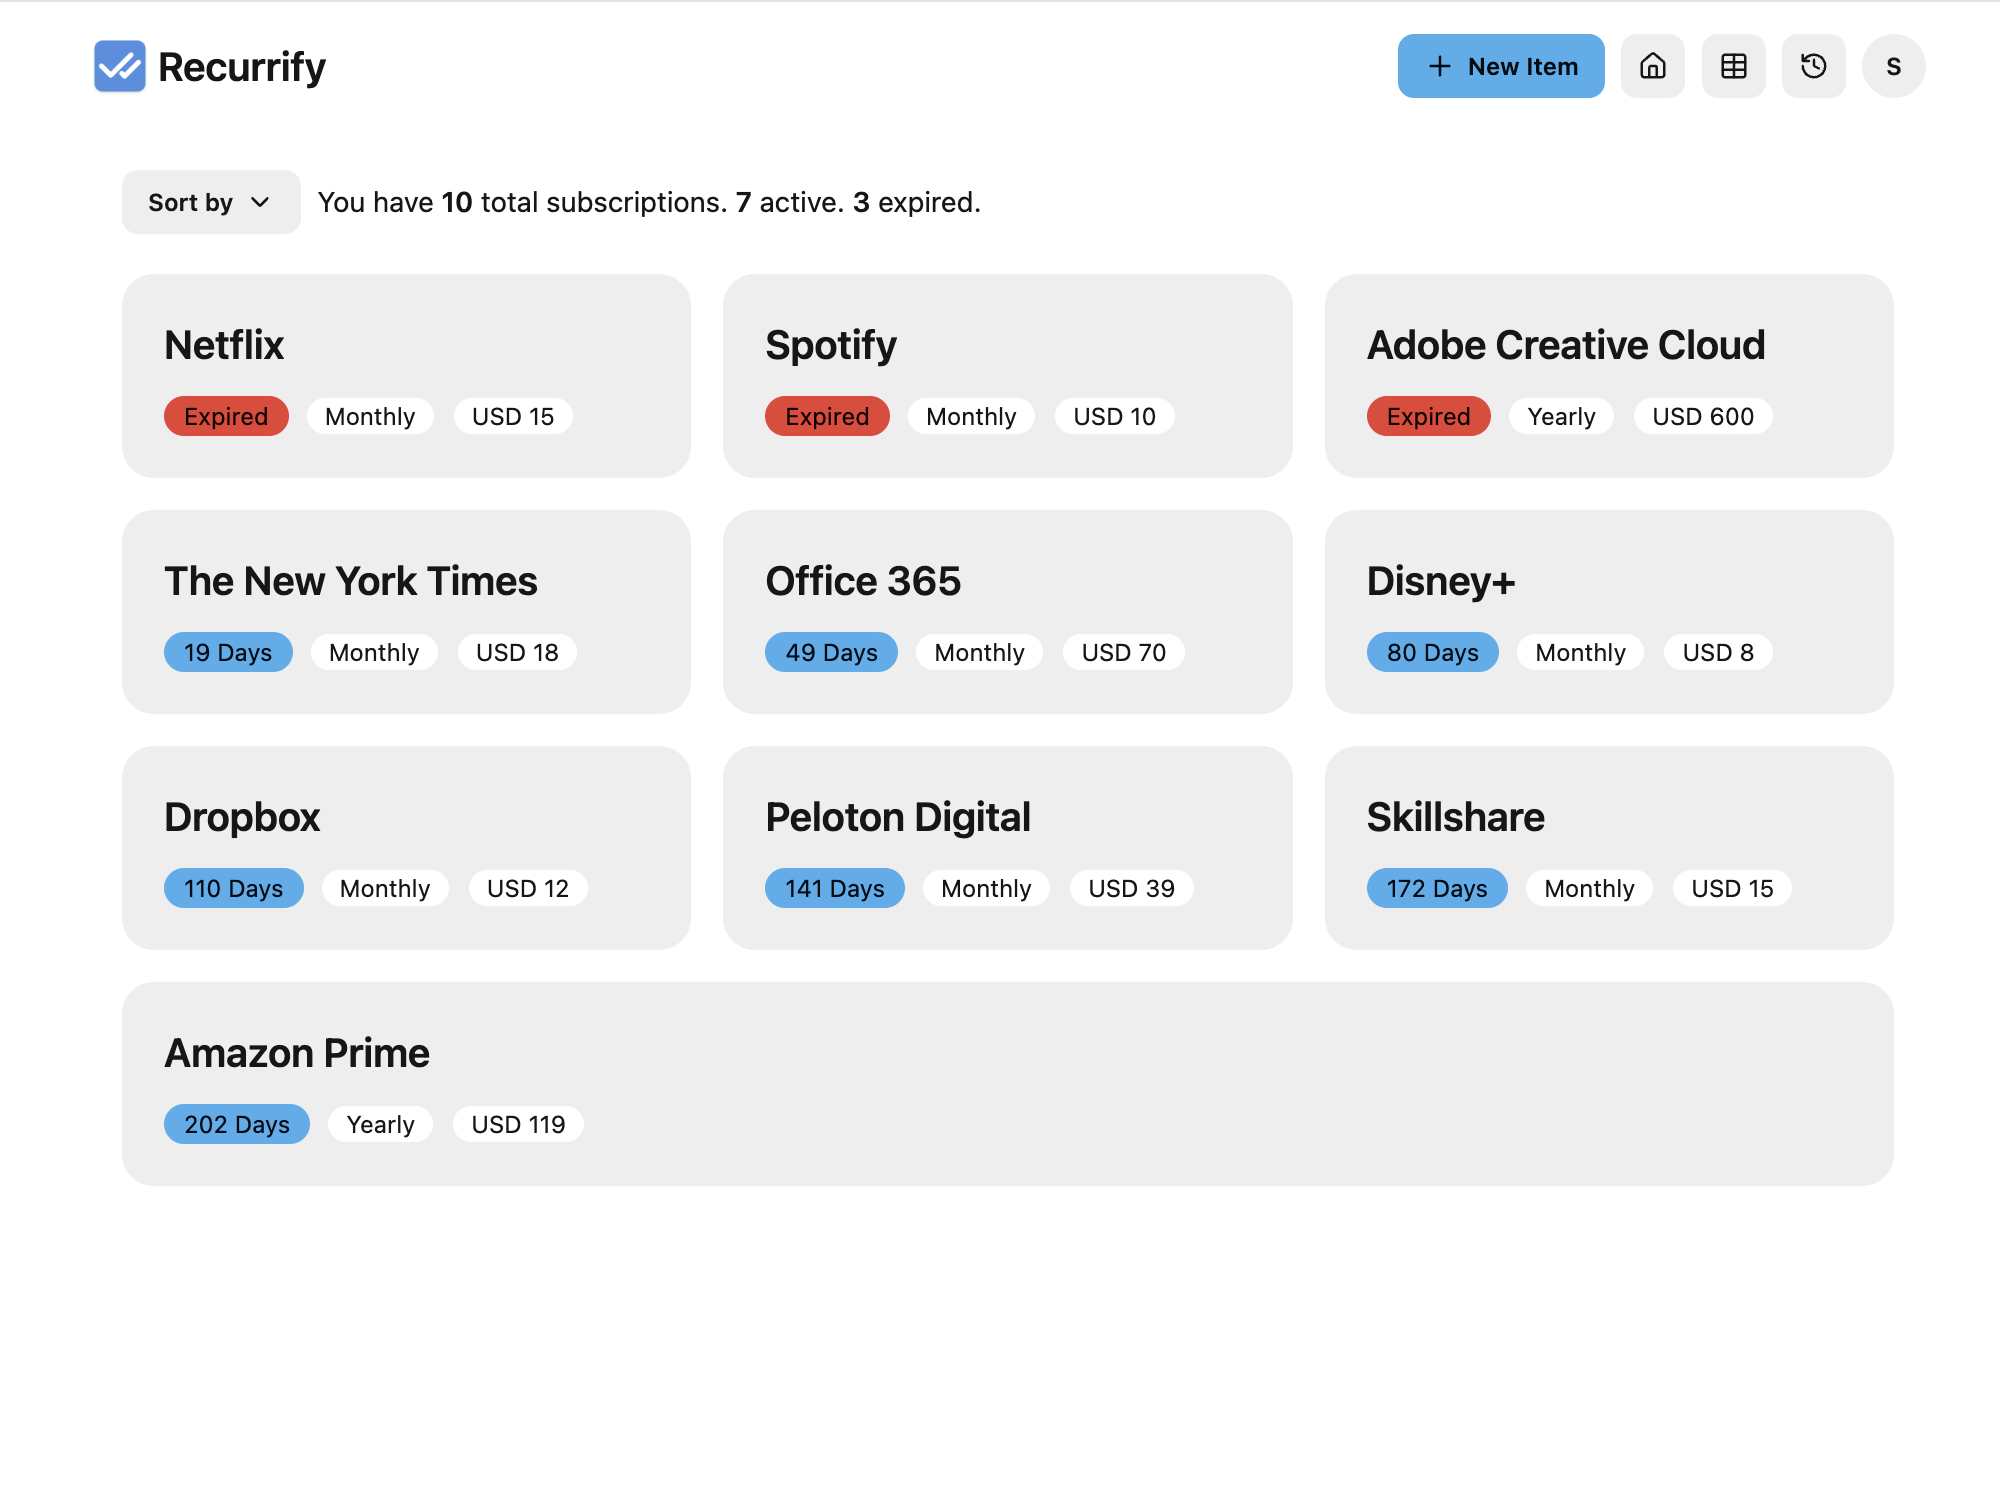Click Disney+'s Monthly tag
This screenshot has width=2000, height=1512.
pyautogui.click(x=1580, y=652)
